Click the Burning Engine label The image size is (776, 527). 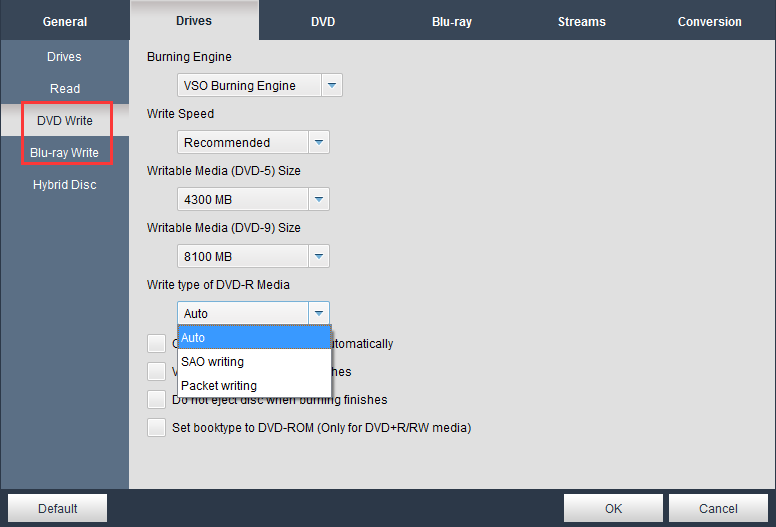[x=189, y=57]
